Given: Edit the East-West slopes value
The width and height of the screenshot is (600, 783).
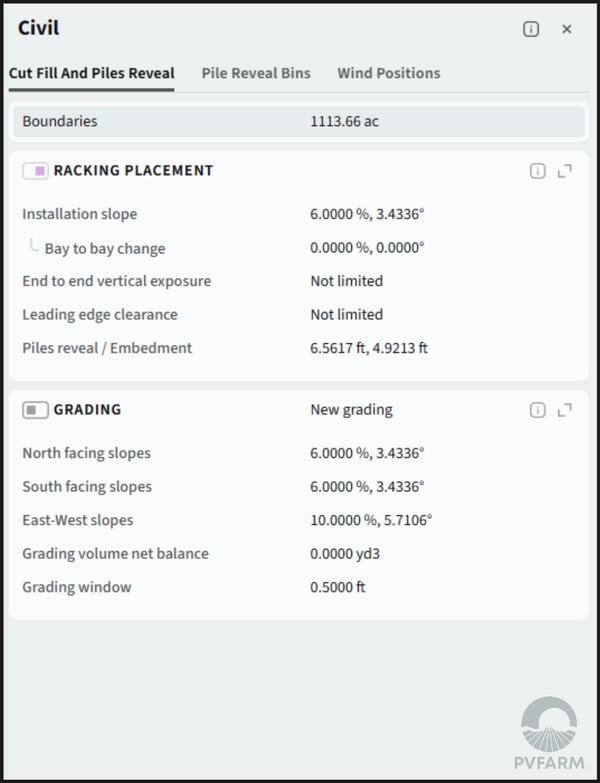Looking at the screenshot, I should pyautogui.click(x=371, y=520).
